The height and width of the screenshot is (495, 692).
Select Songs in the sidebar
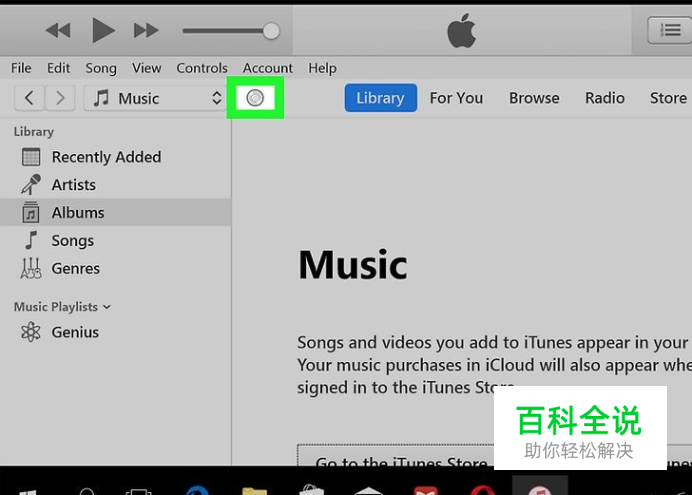(116, 240)
